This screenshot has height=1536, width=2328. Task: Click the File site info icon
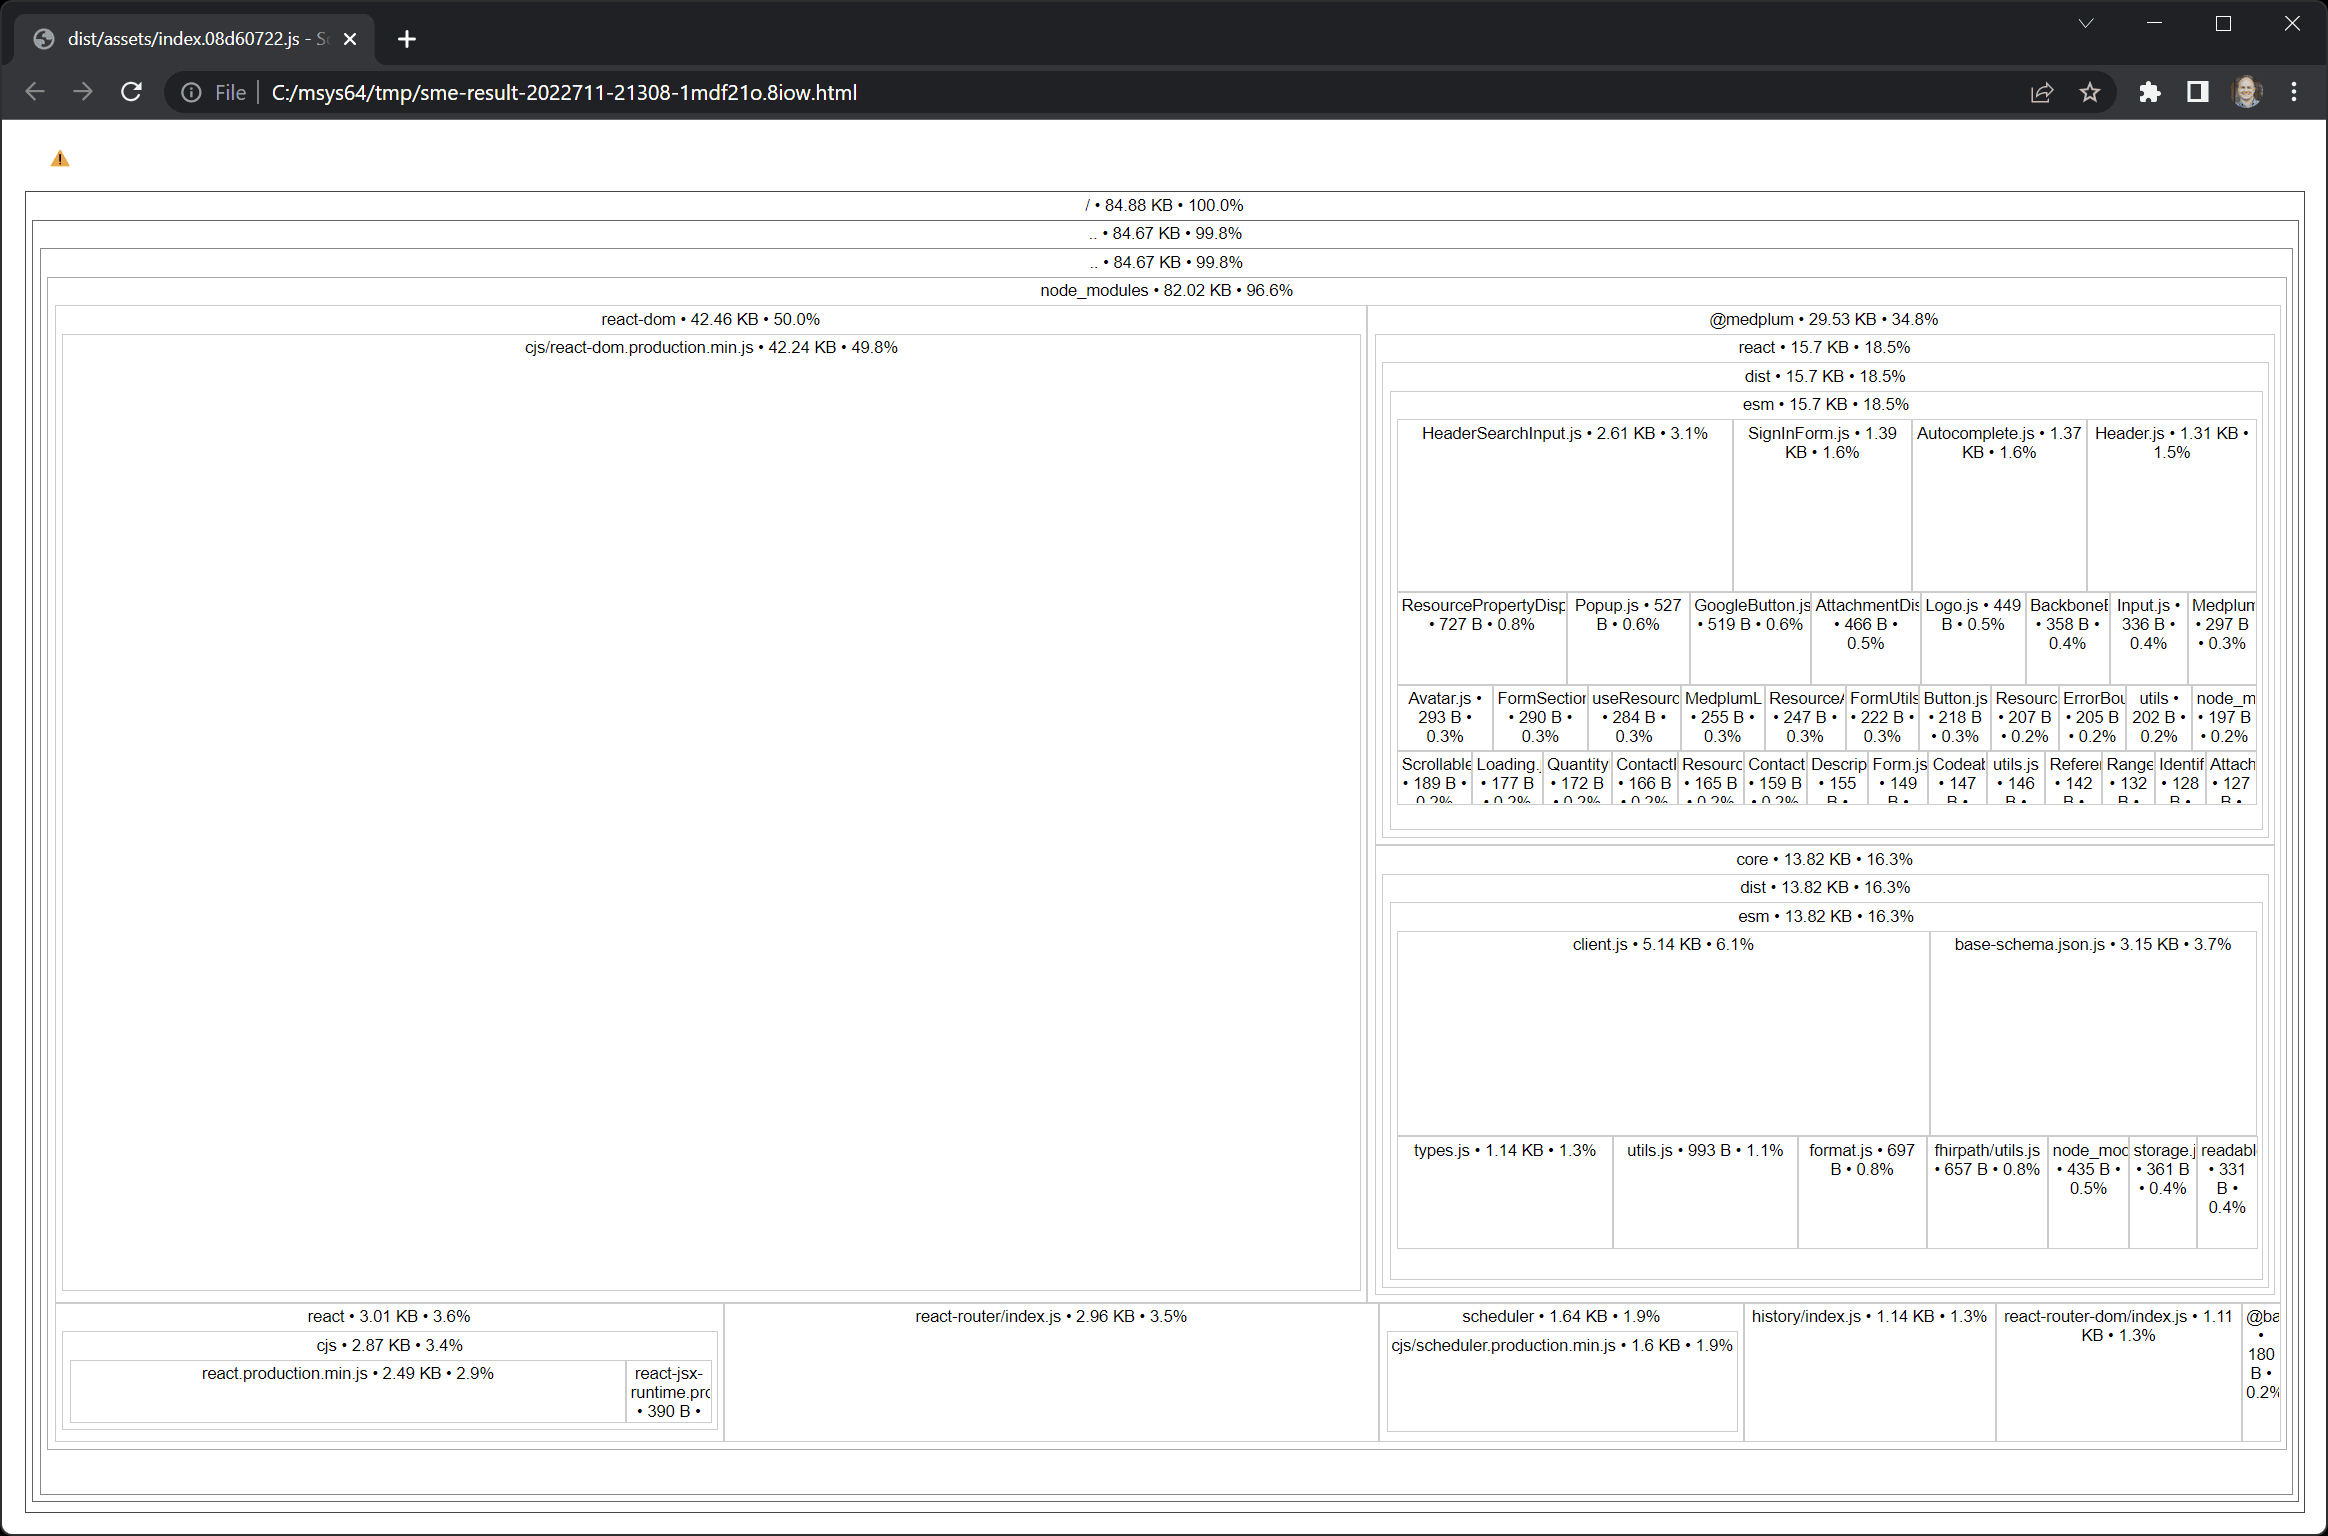point(192,92)
